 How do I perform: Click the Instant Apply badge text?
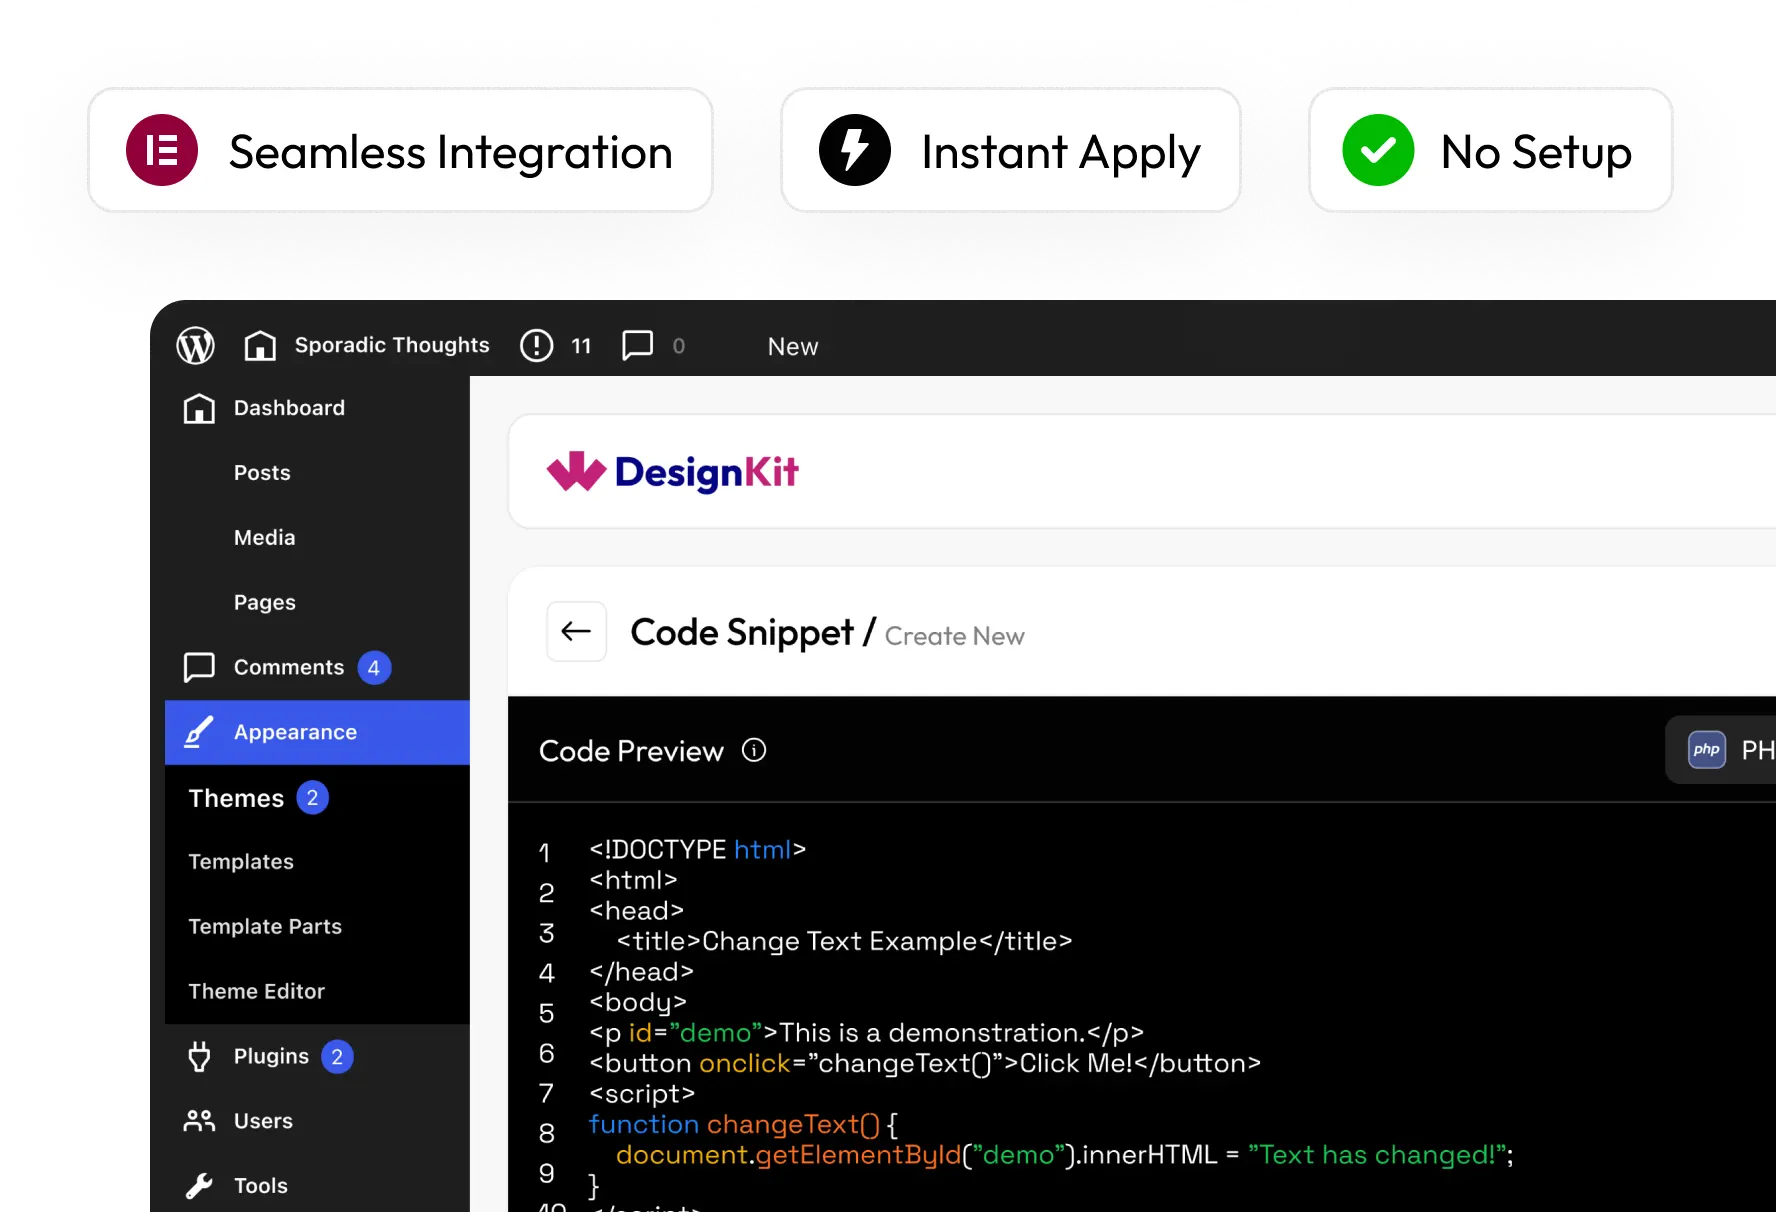click(1061, 154)
